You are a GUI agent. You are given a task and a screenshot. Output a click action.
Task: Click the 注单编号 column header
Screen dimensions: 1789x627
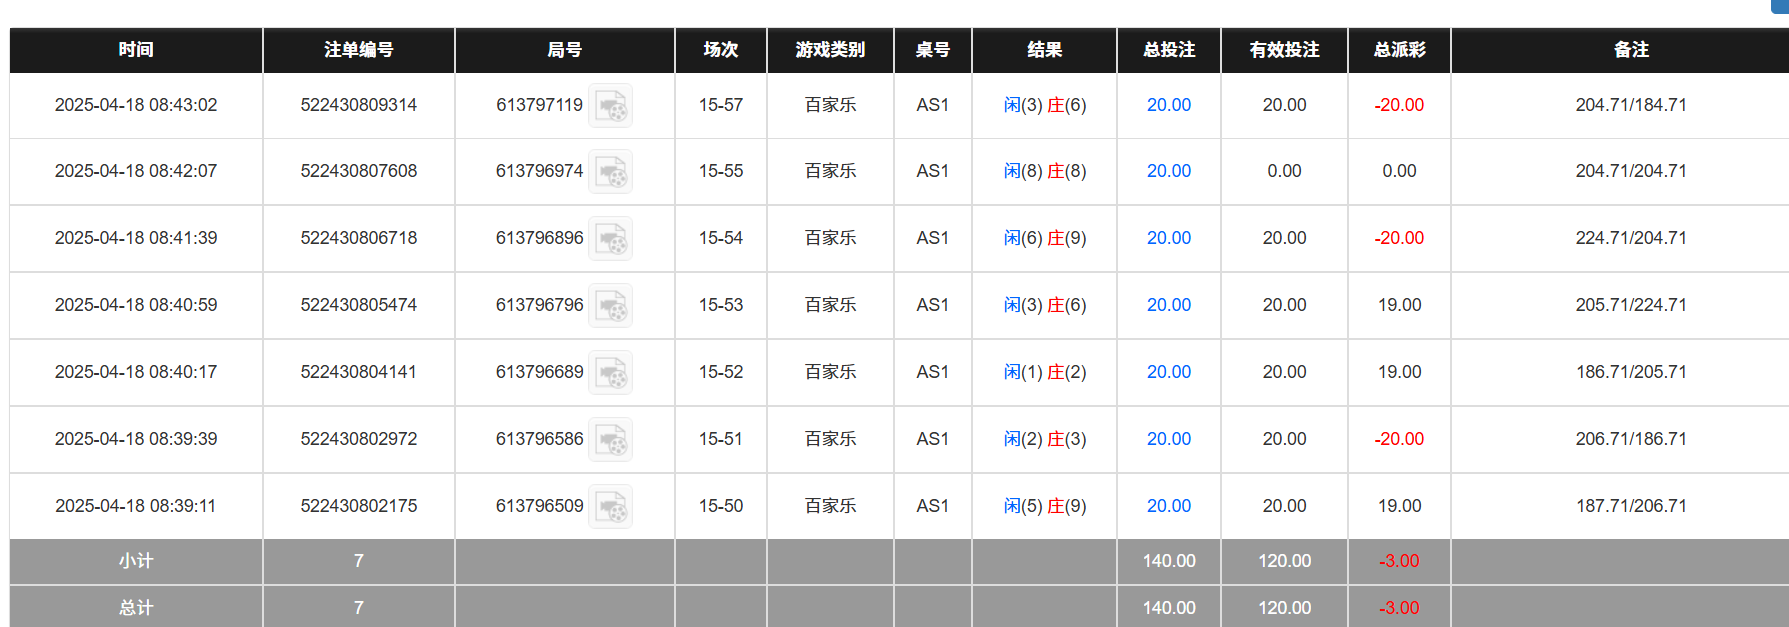coord(358,50)
